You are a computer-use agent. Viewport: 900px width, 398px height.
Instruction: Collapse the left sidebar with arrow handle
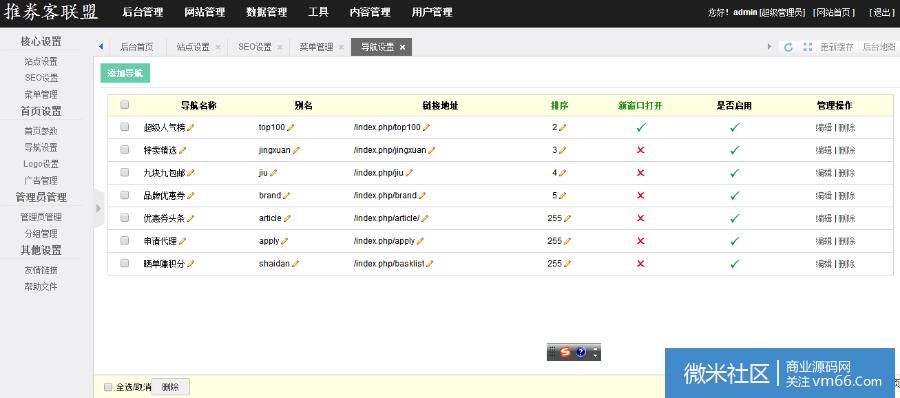click(x=98, y=208)
